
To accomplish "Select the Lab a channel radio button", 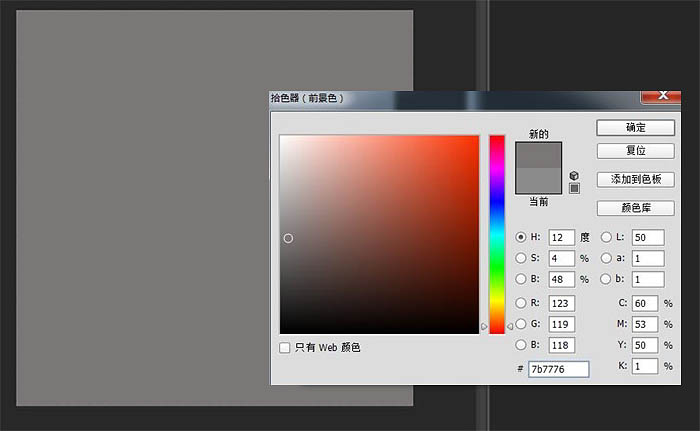I will point(606,258).
